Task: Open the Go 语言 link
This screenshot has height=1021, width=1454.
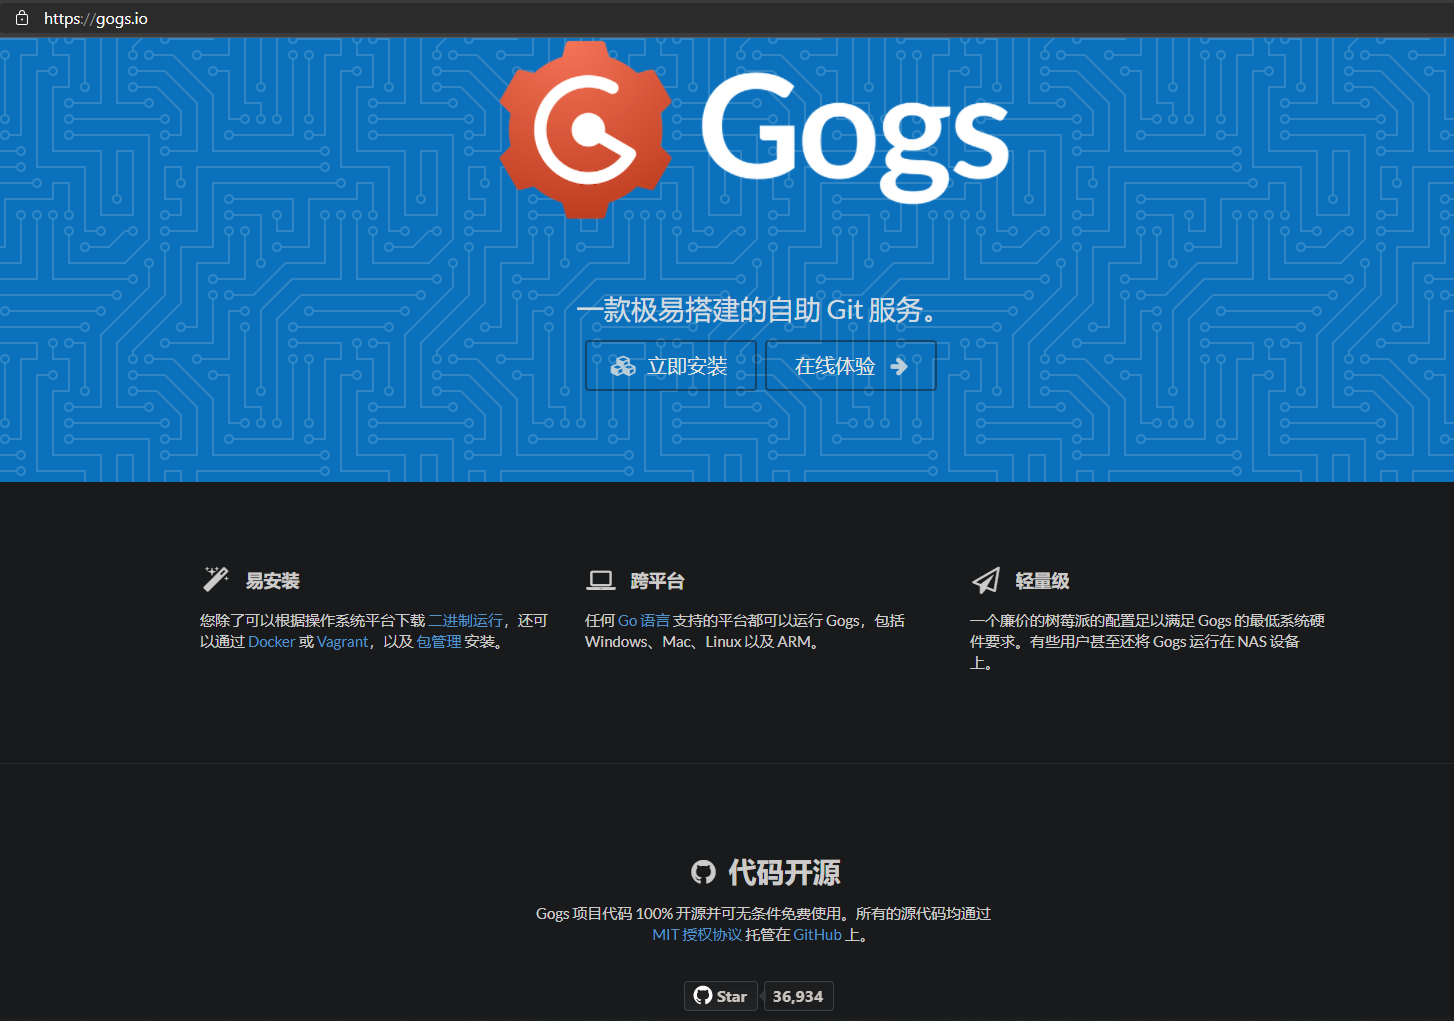Action: (x=644, y=621)
